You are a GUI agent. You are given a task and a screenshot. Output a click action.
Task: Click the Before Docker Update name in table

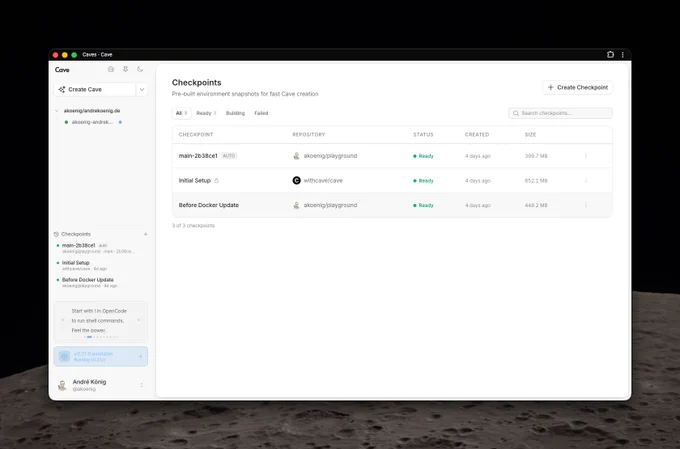209,205
